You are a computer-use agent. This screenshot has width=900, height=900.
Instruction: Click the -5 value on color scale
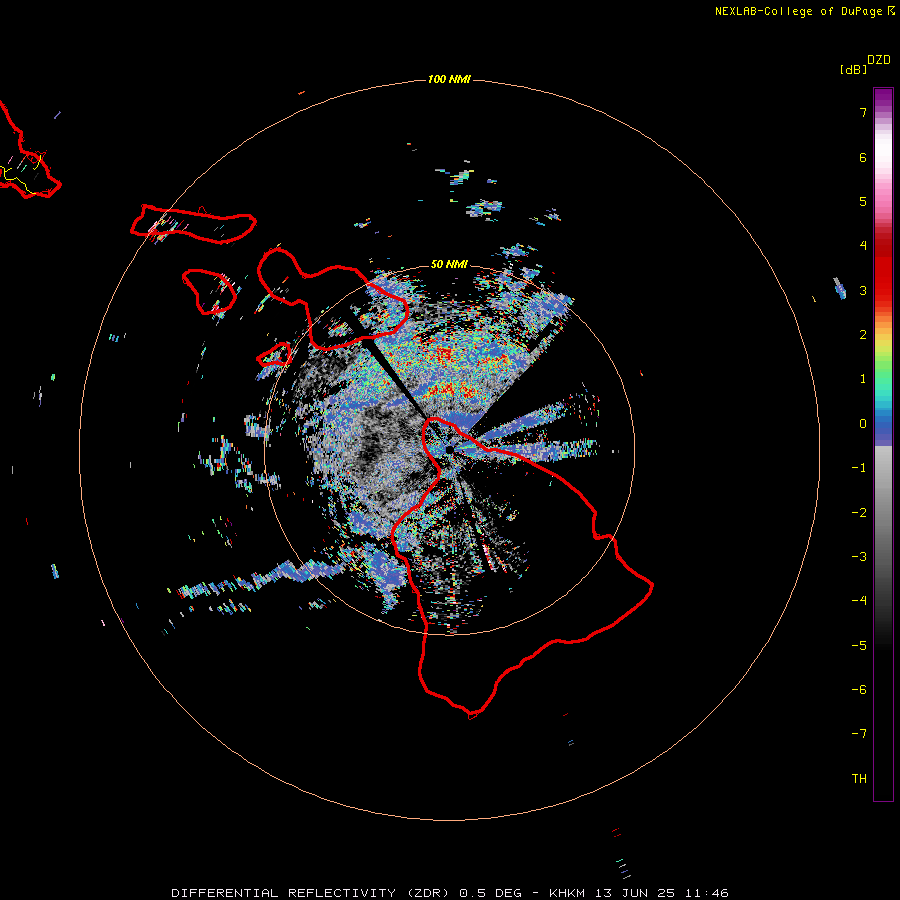[859, 646]
